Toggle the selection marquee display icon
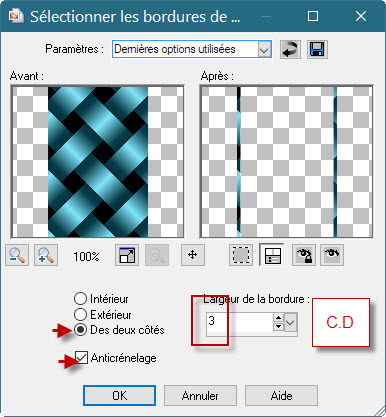Viewport: 386px width, 417px height. coord(241,255)
